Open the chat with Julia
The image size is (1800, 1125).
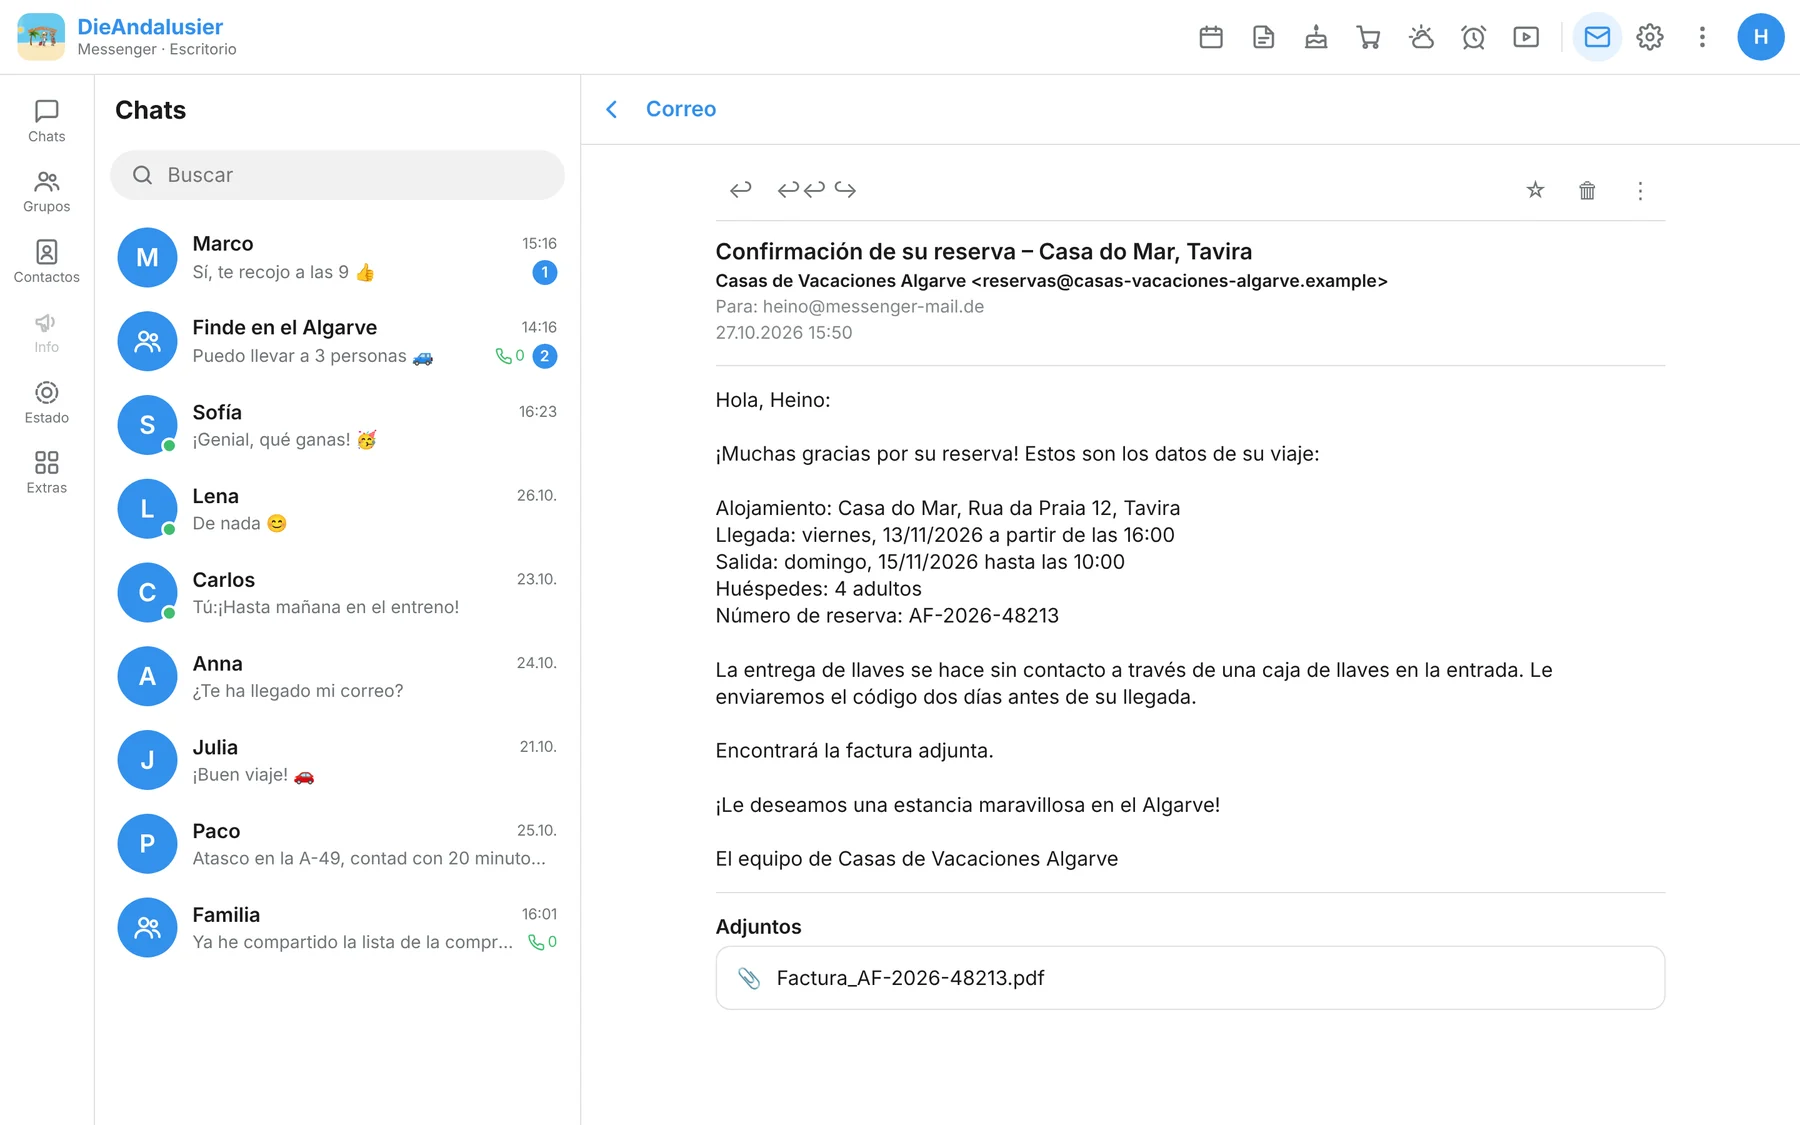pyautogui.click(x=337, y=760)
